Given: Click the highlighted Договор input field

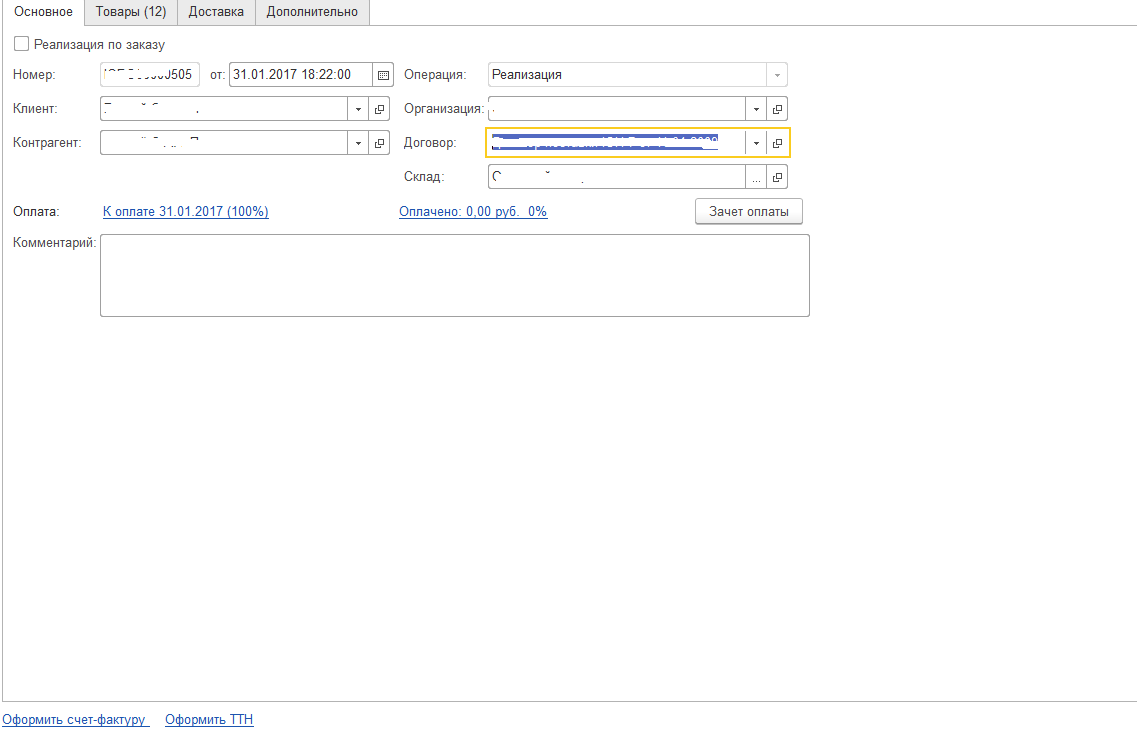Looking at the screenshot, I should point(617,143).
